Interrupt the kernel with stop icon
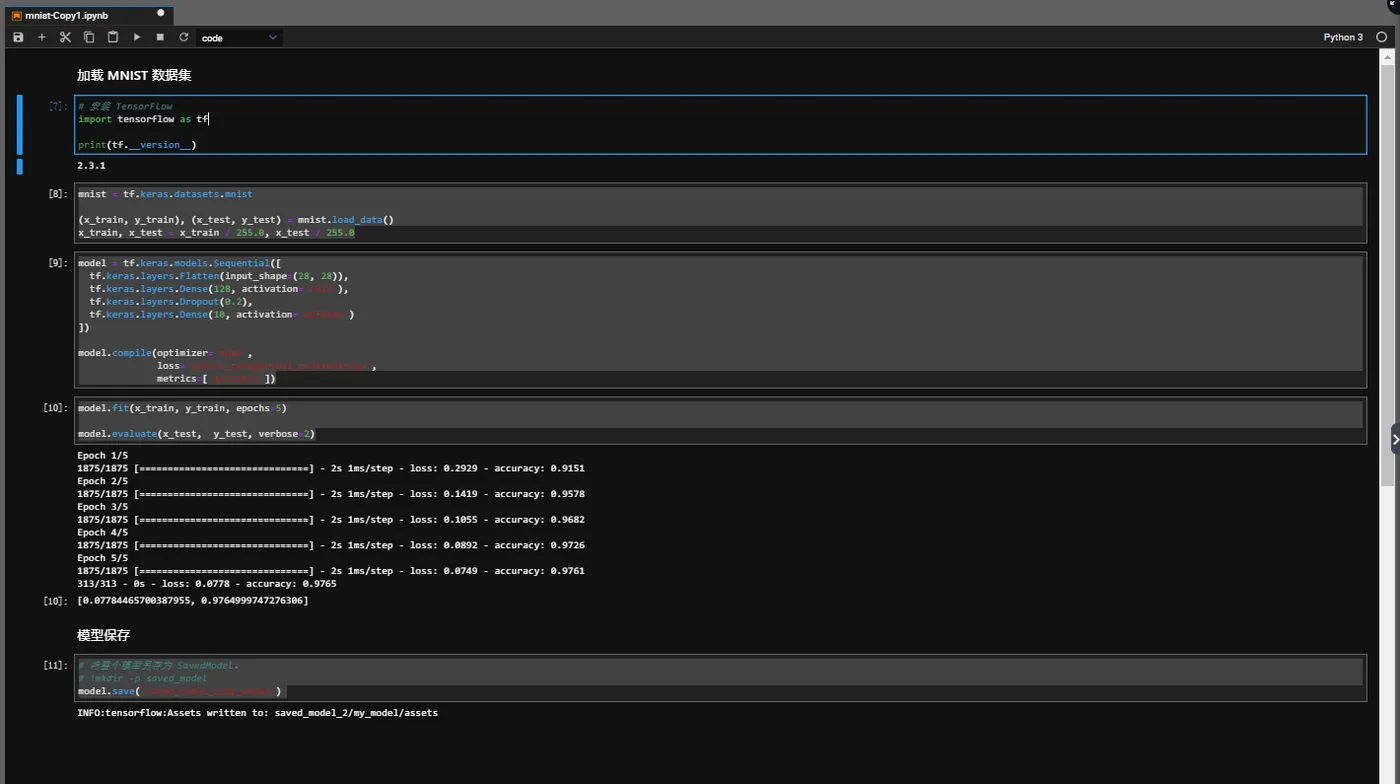Screen dimensions: 1400x784 [x=160, y=37]
